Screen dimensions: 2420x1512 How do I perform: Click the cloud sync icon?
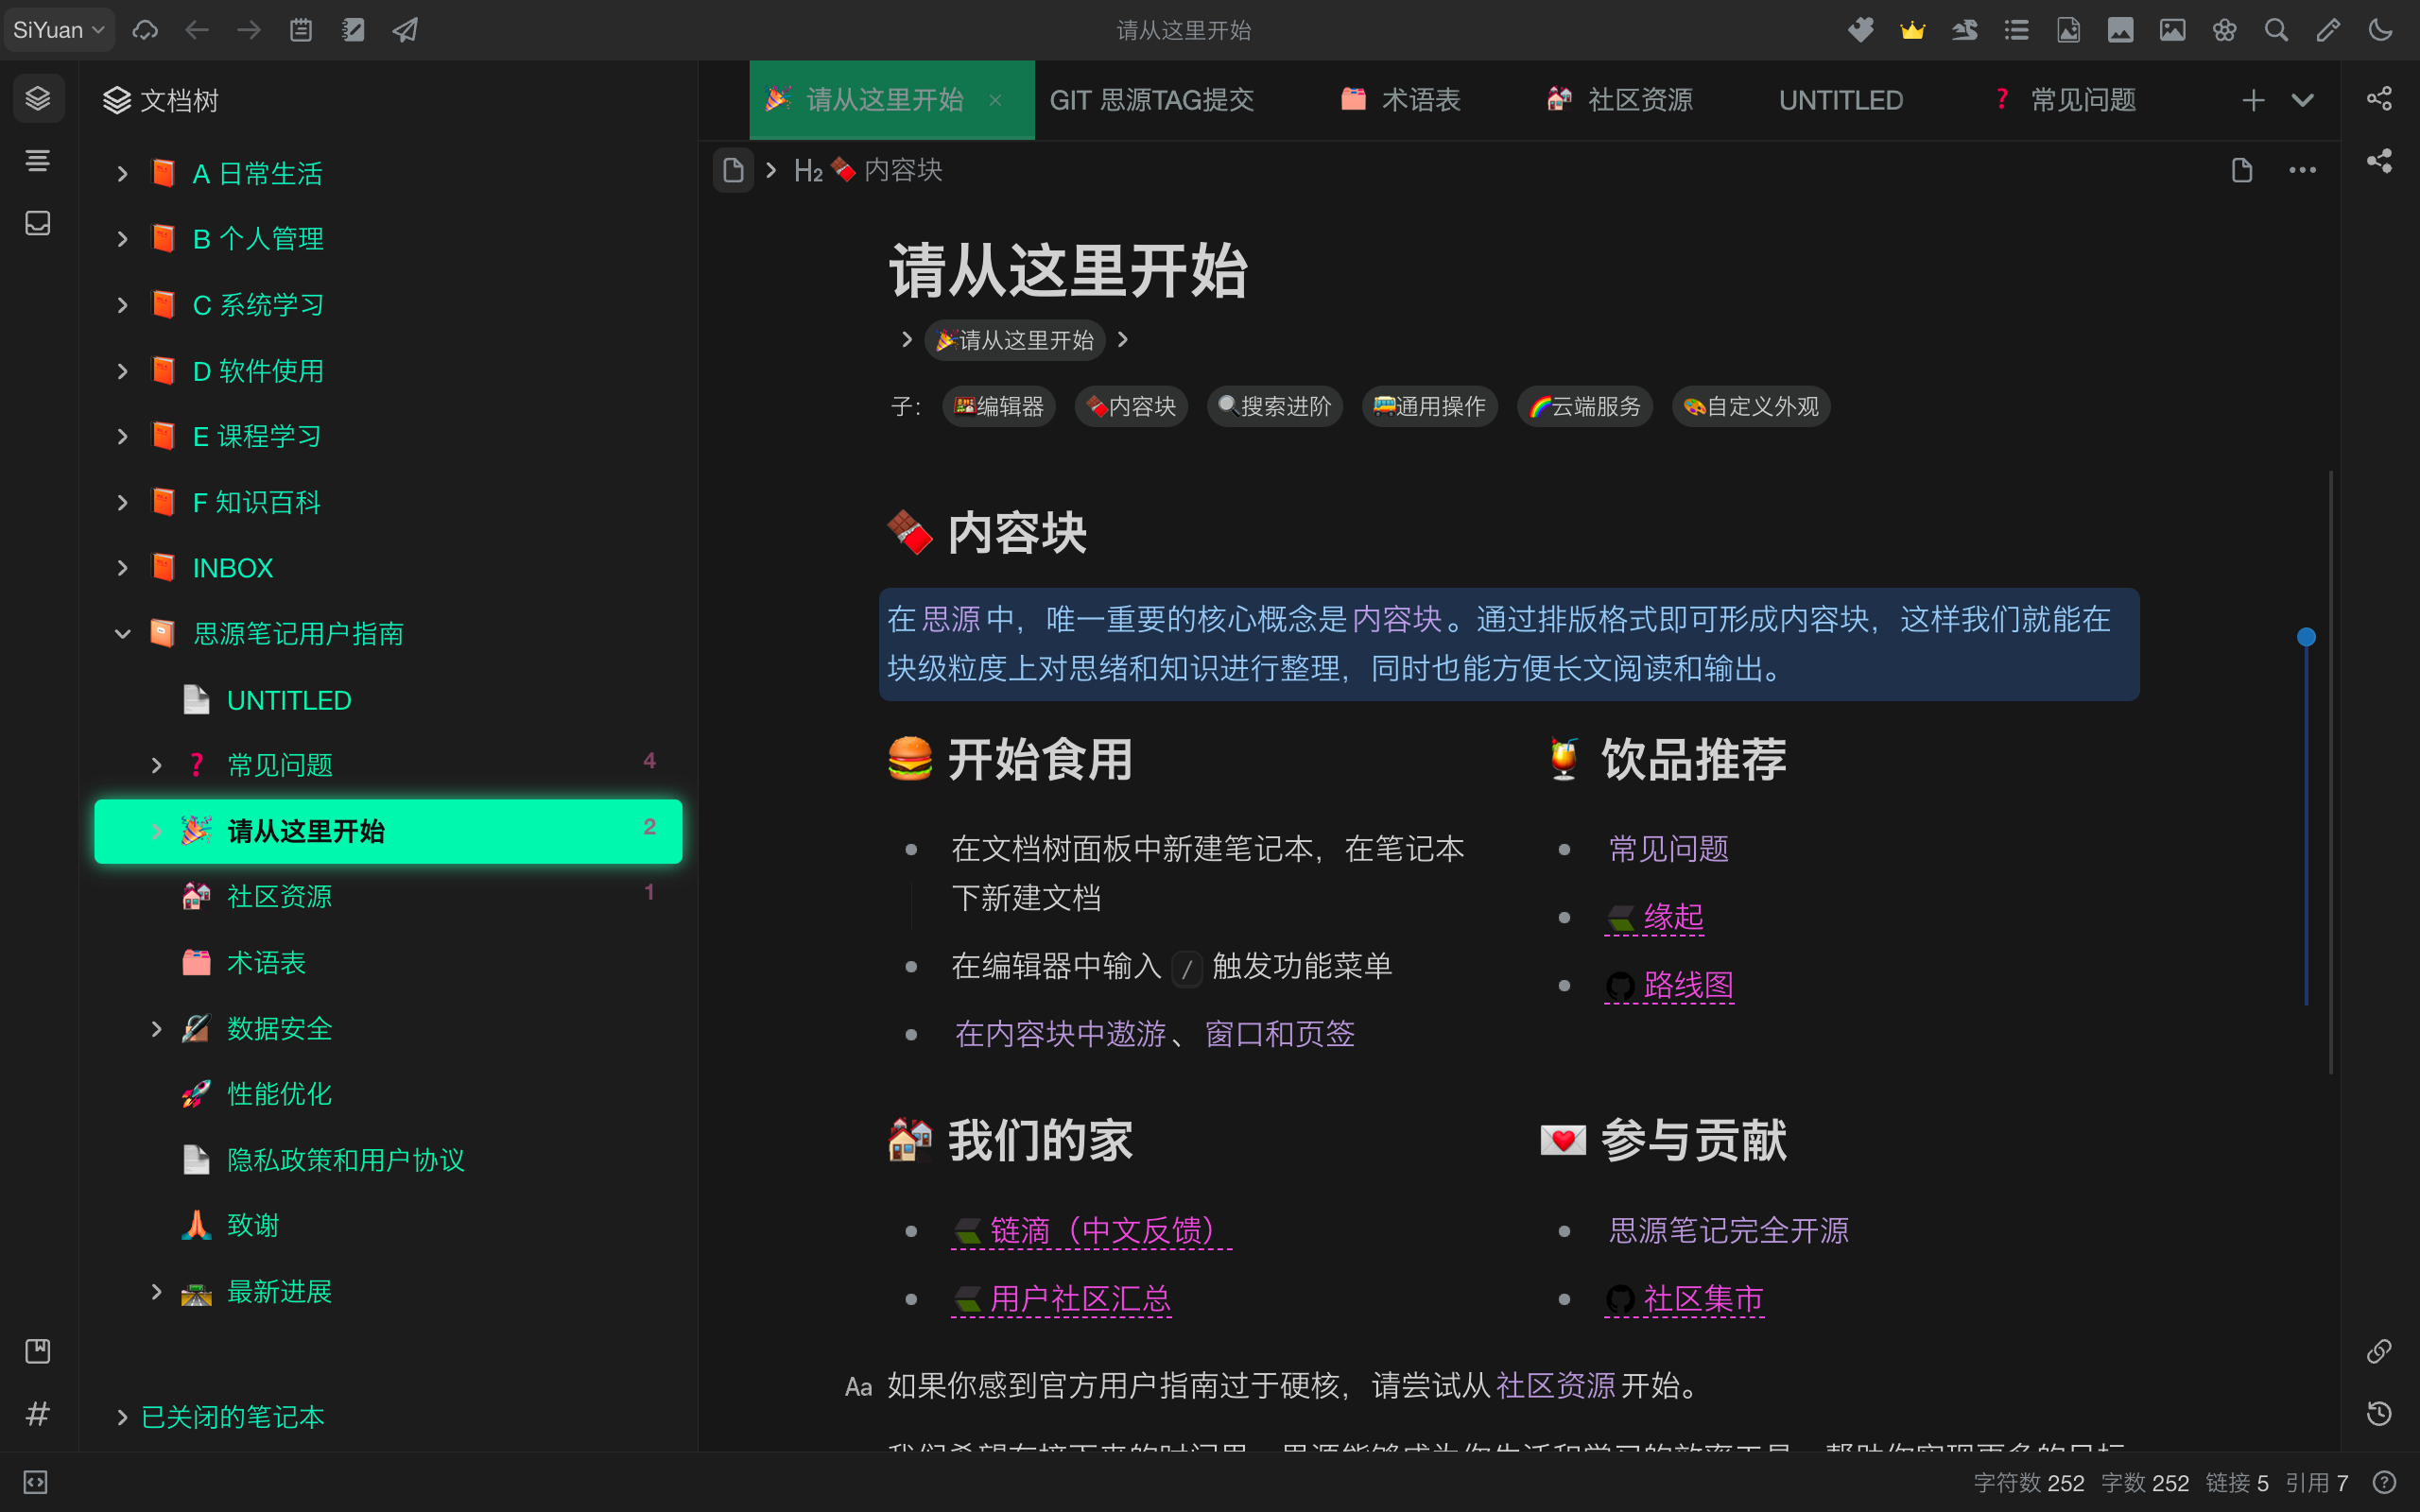click(146, 30)
